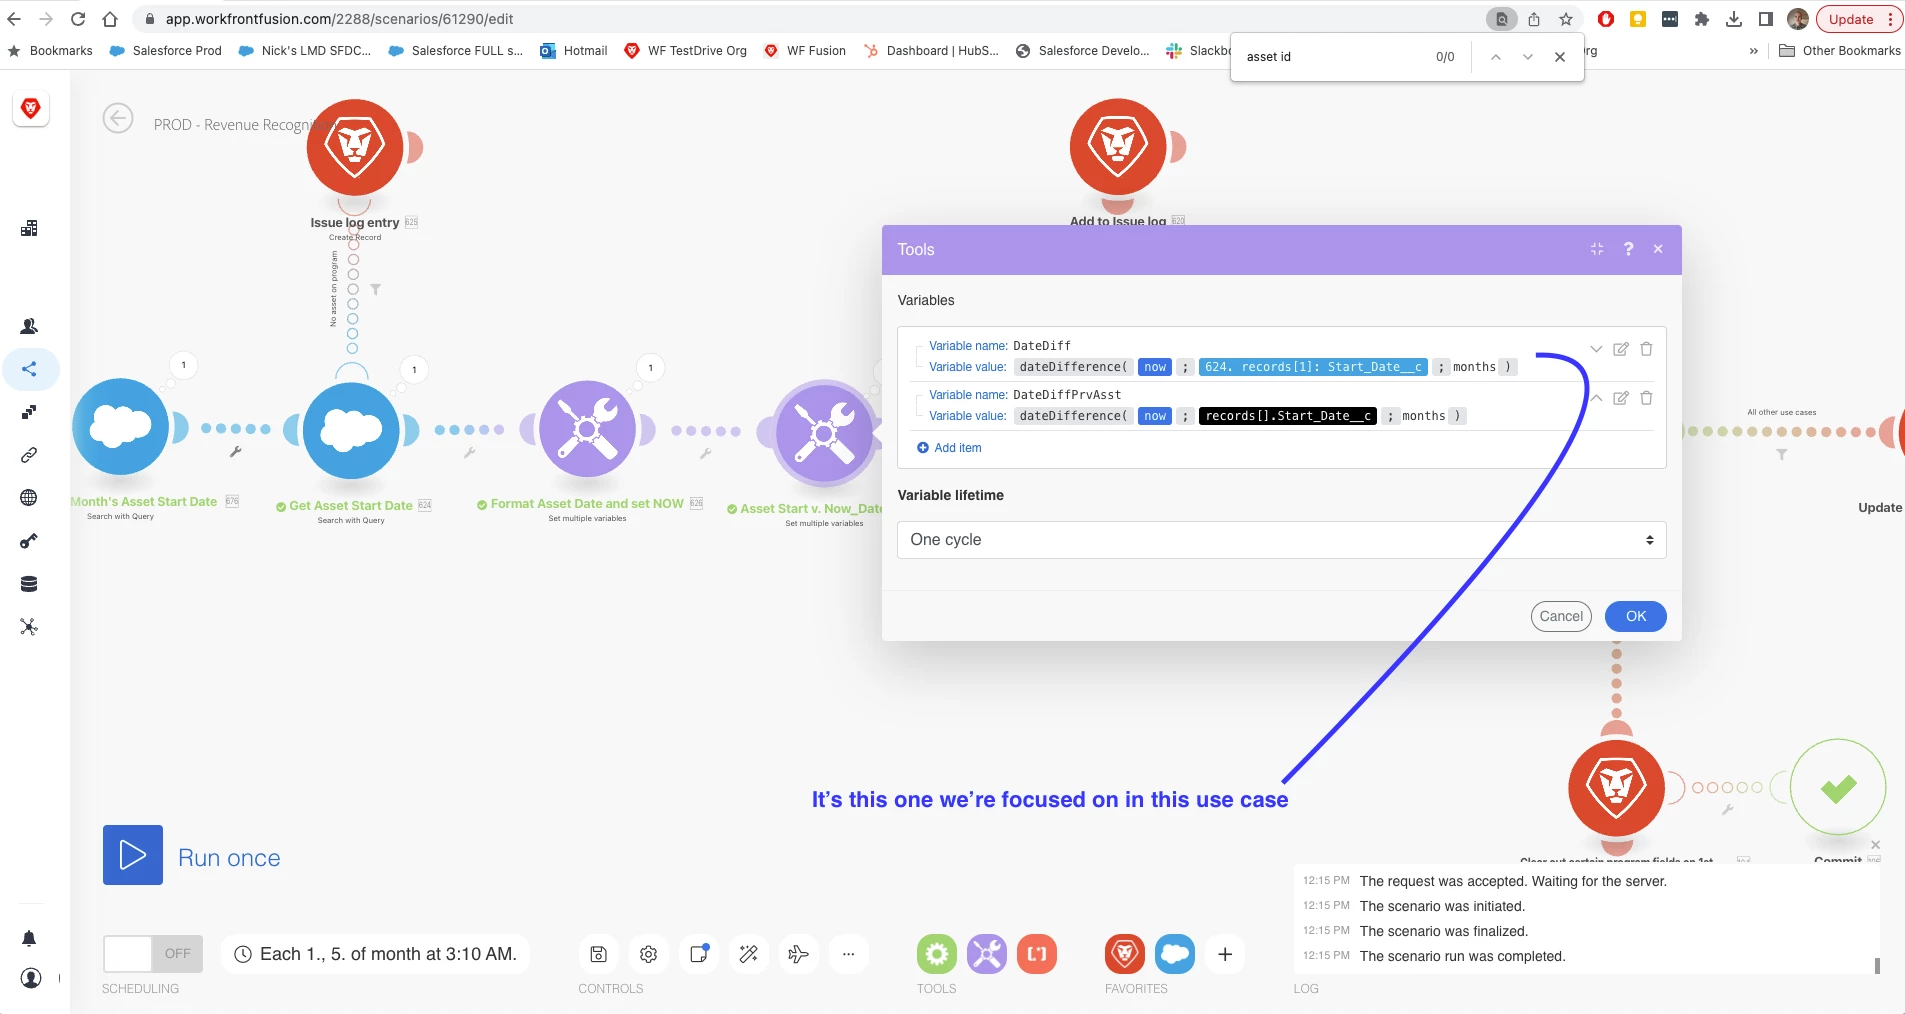This screenshot has height=1014, width=1905.
Task: Show more bookmarks with double chevron
Action: [1753, 51]
